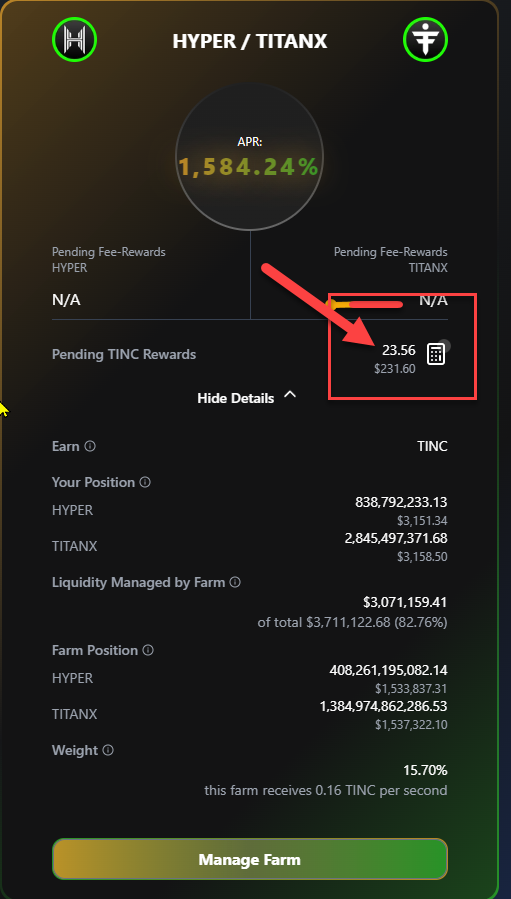Show info for Liquidity Managed by Farm
Viewport: 511px width, 899px height.
[x=235, y=583]
